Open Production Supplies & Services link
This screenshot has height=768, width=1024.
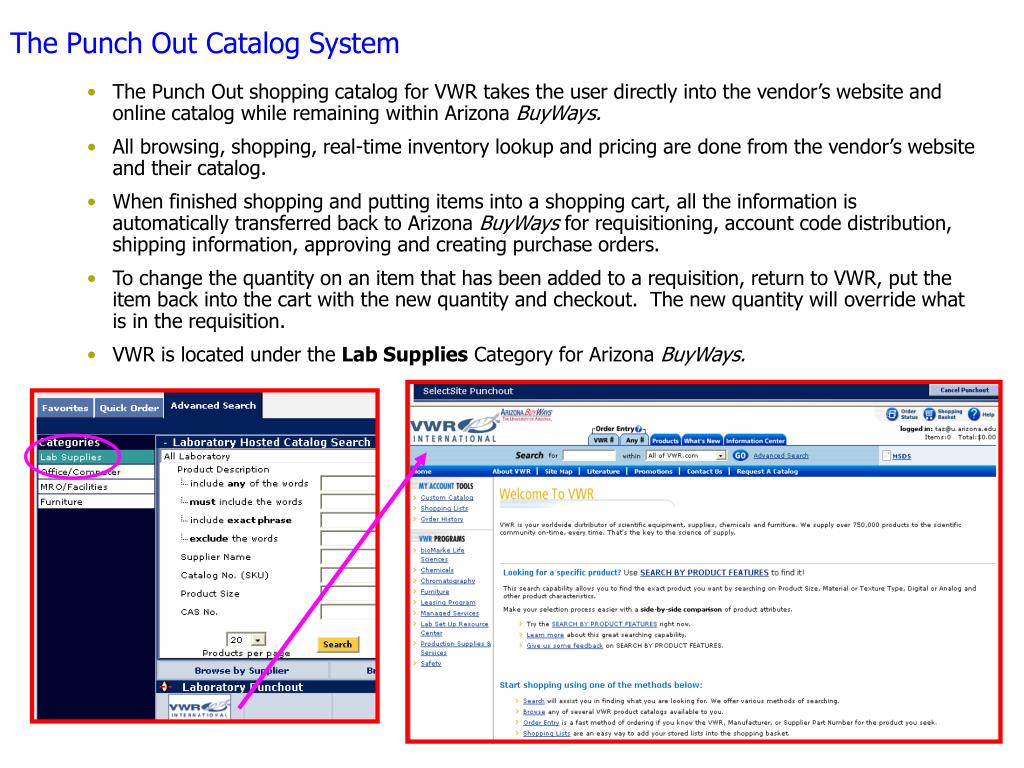[455, 648]
